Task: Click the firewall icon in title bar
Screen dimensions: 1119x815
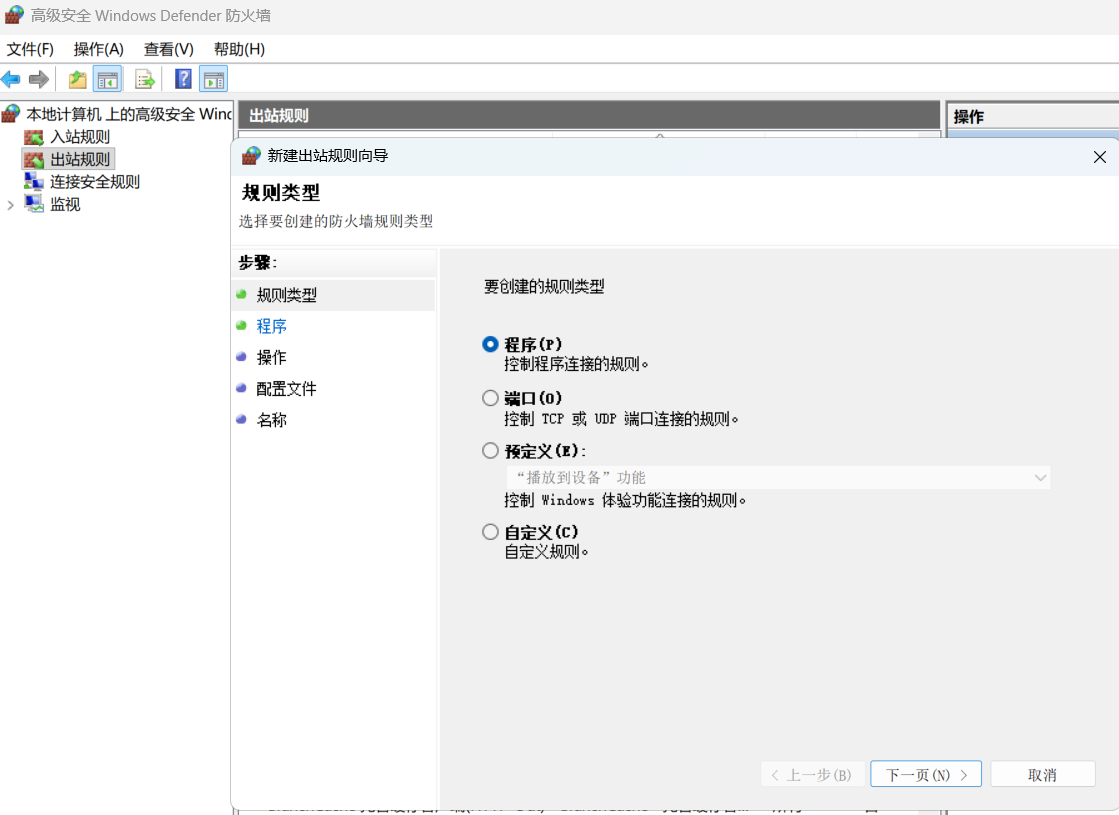Action: coord(14,15)
